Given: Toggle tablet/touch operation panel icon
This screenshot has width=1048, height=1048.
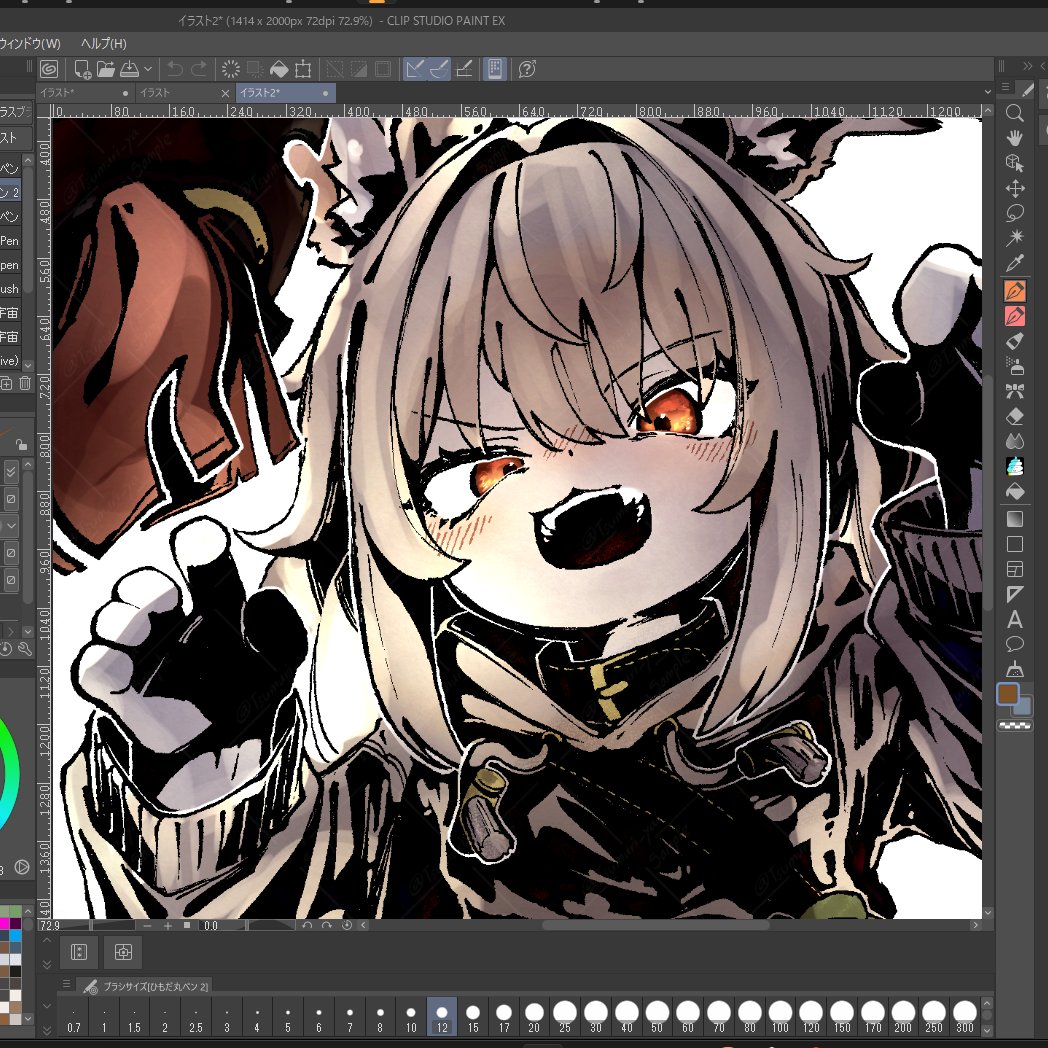Looking at the screenshot, I should pyautogui.click(x=495, y=69).
